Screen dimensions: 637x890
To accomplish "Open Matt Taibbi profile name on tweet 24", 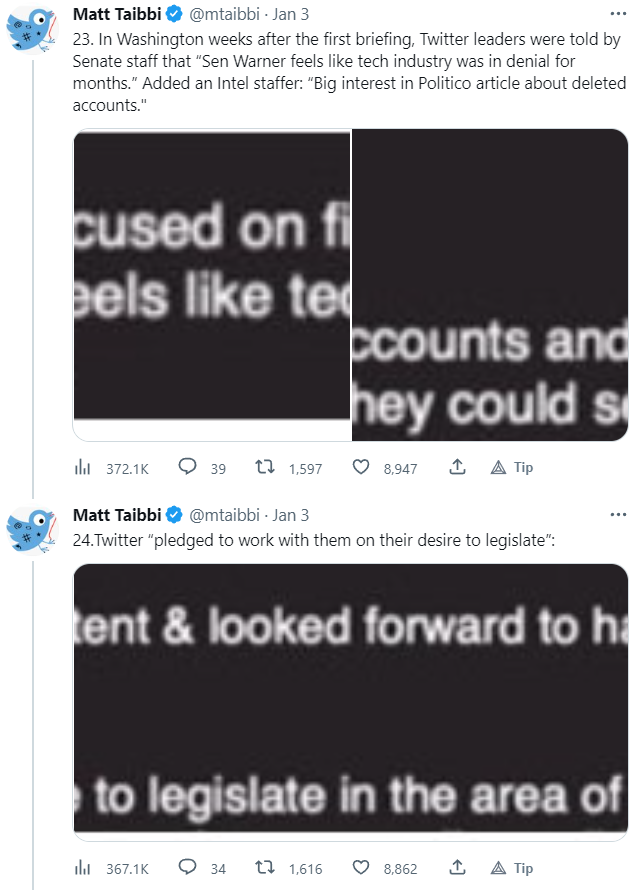I will click(x=117, y=515).
